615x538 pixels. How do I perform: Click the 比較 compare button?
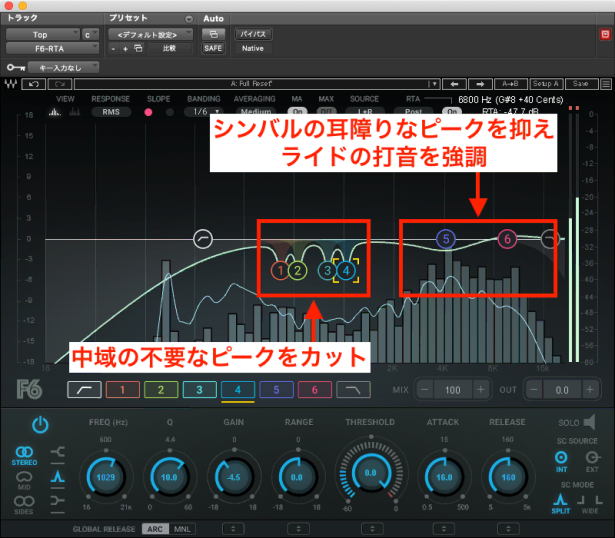pos(169,48)
